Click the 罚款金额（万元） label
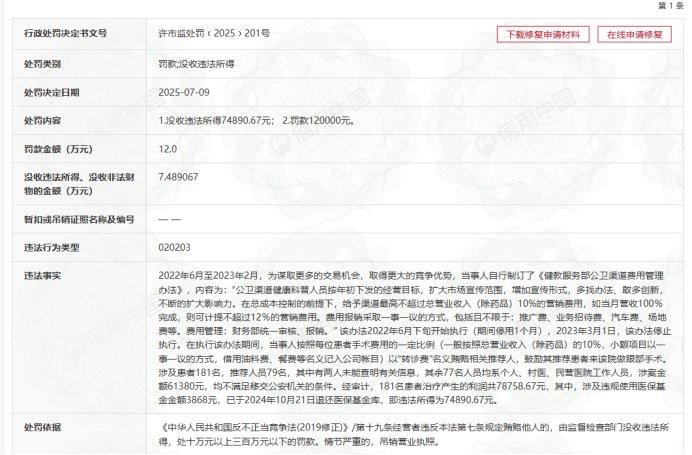 pyautogui.click(x=58, y=149)
